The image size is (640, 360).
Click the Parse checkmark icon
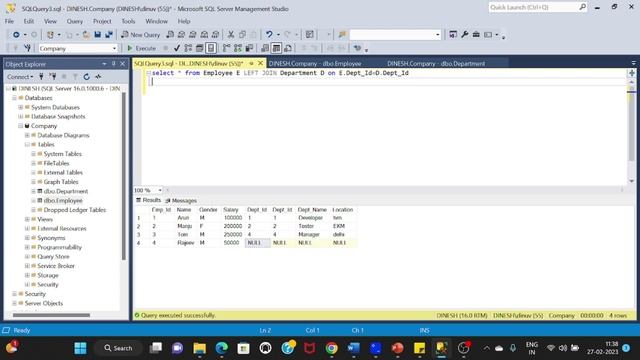coord(177,48)
